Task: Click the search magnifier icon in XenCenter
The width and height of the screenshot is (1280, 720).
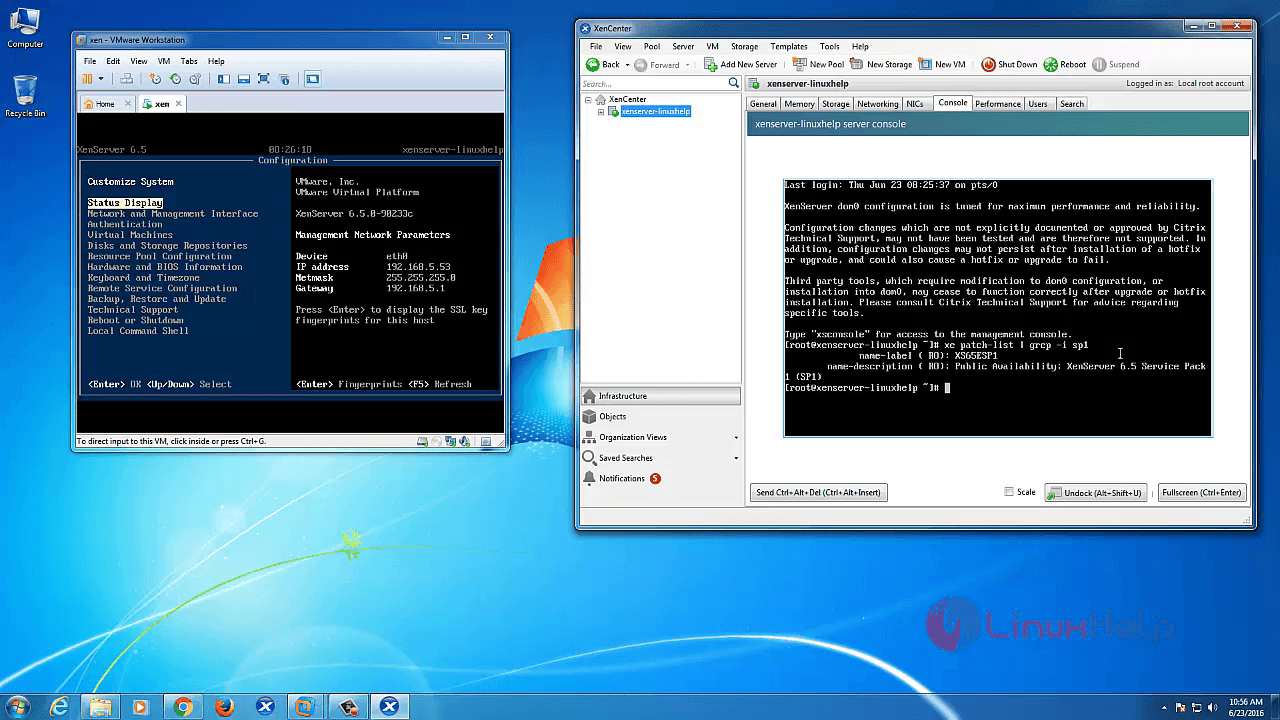Action: click(733, 83)
